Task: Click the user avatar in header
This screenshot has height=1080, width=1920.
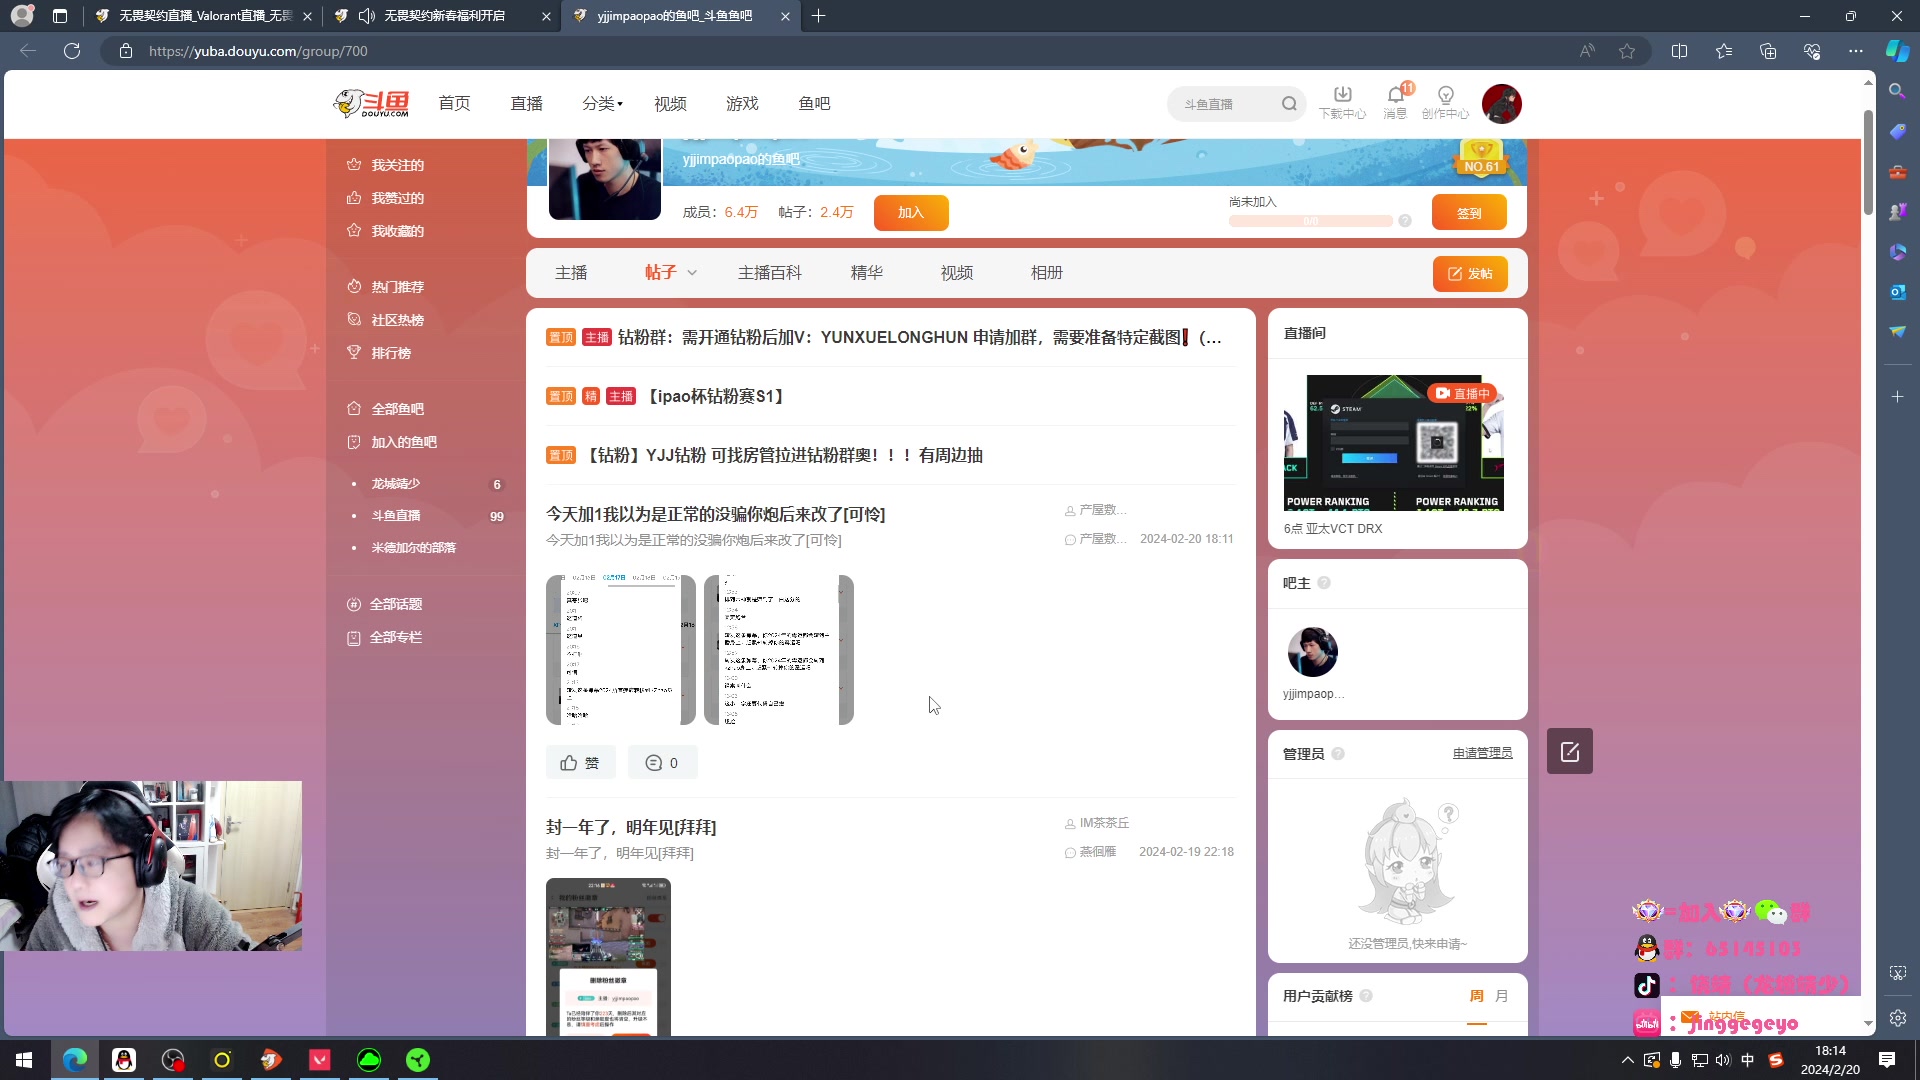Action: point(1502,103)
